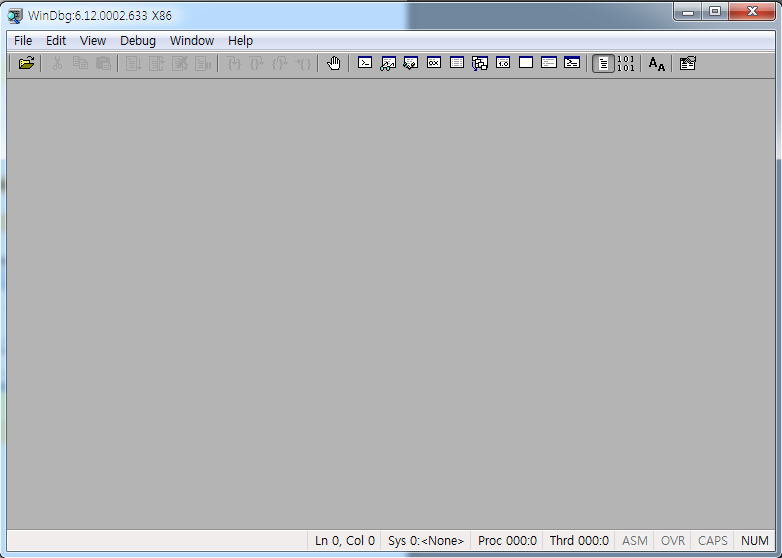Click the Restart debugging toolbar icon
The width and height of the screenshot is (782, 558).
(157, 63)
